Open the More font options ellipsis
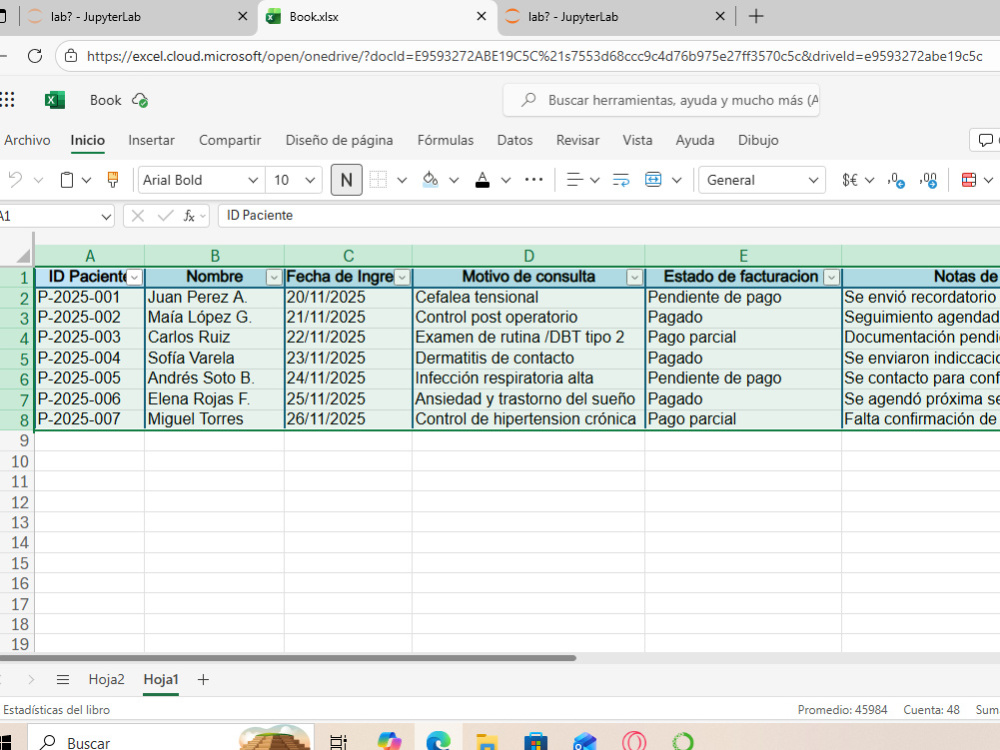Viewport: 1000px width, 750px height. 534,180
